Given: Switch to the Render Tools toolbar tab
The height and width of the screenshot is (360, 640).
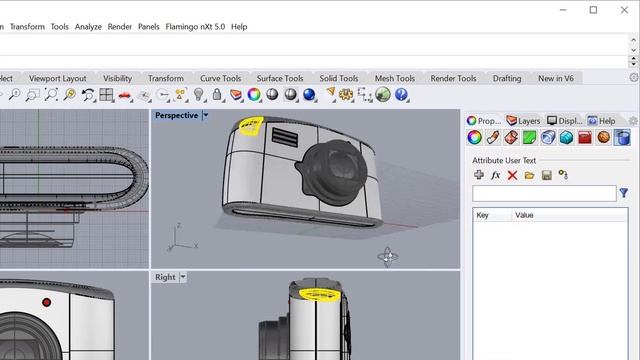Looking at the screenshot, I should point(453,78).
